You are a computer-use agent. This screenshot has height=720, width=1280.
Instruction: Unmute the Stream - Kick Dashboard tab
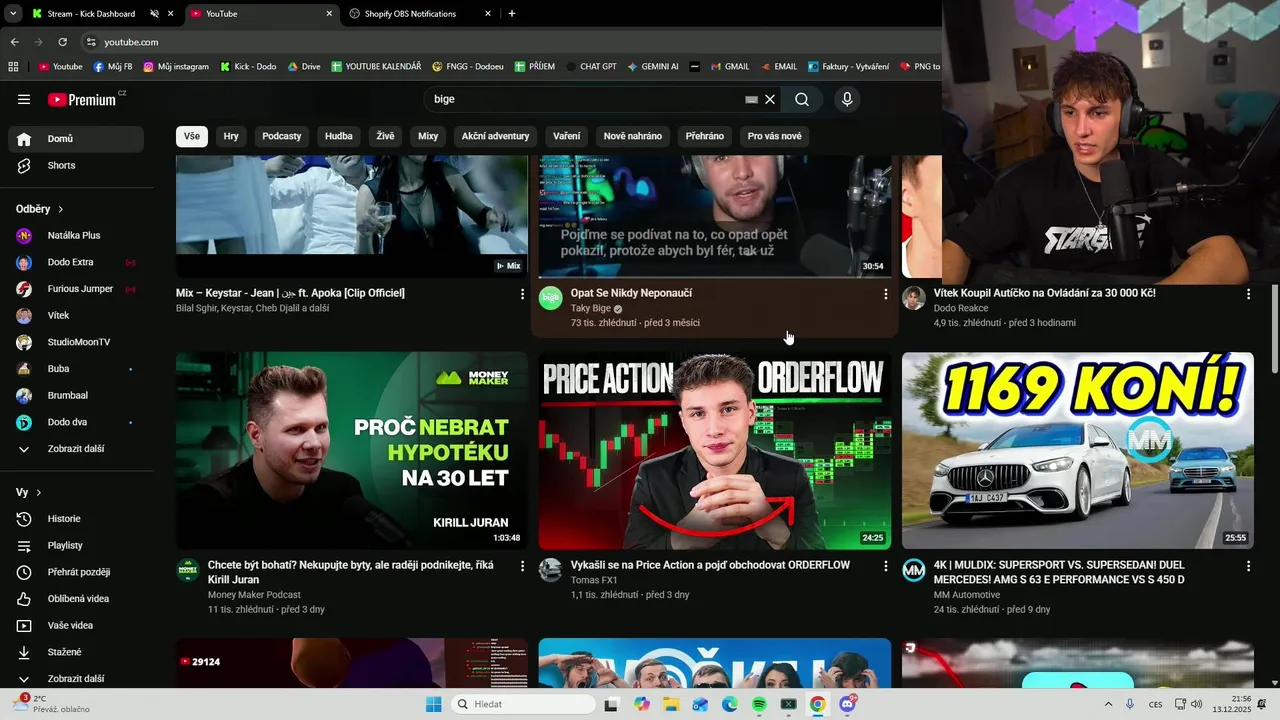[154, 14]
